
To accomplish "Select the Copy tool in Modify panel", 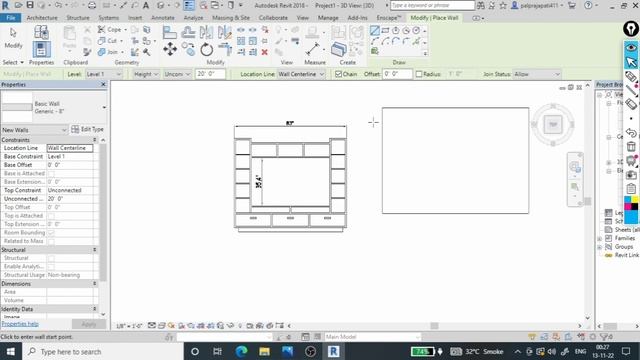I will pyautogui.click(x=188, y=49).
